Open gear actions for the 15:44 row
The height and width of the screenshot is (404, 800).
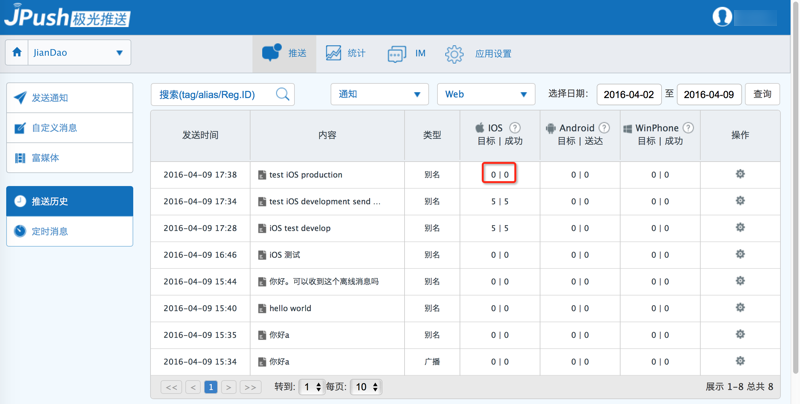point(740,281)
